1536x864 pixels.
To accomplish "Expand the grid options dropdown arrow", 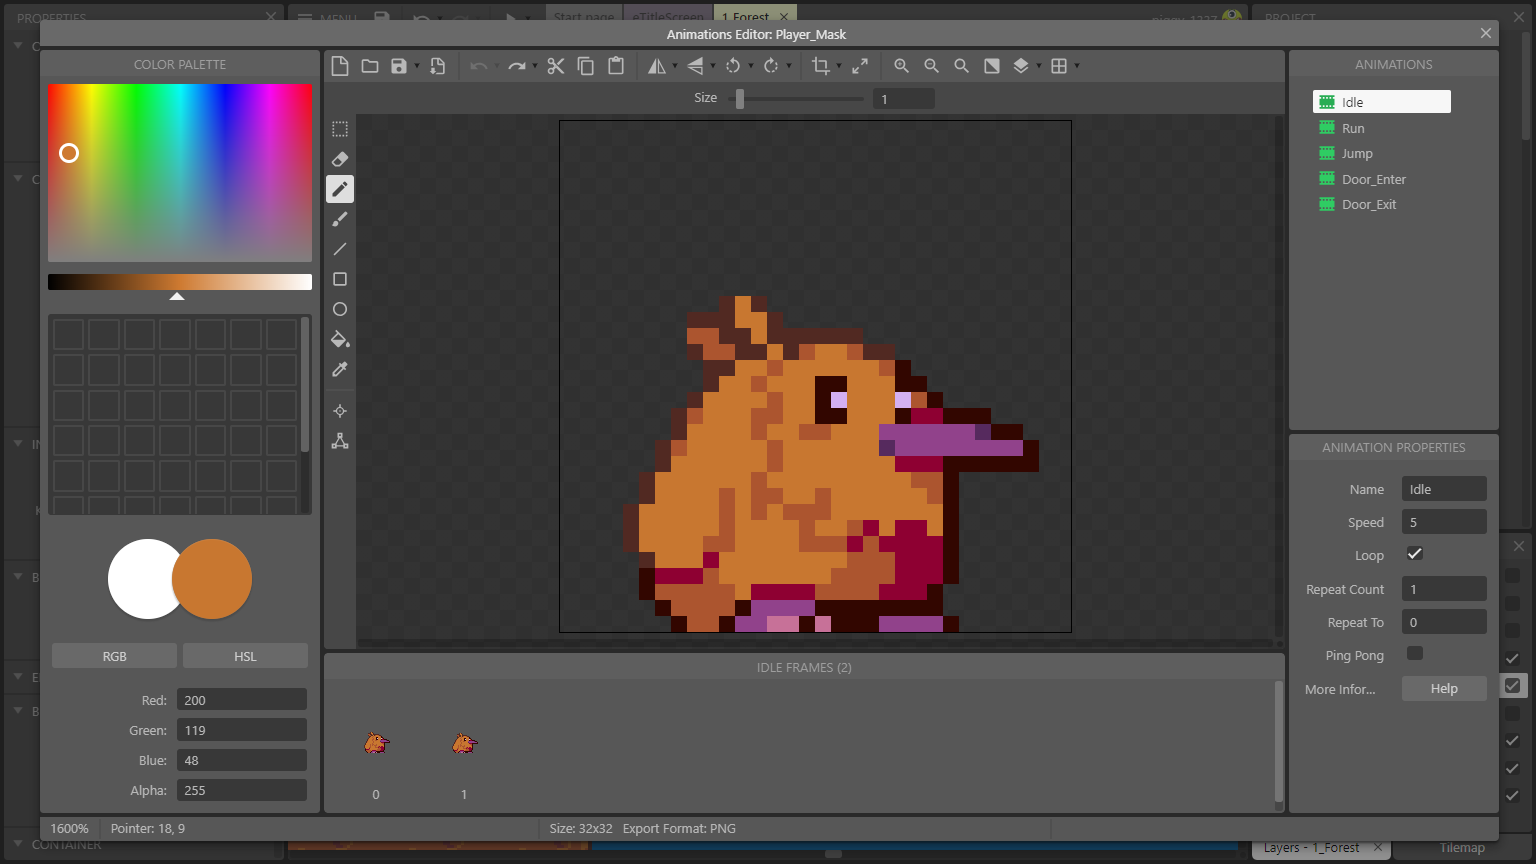I will tap(1077, 67).
